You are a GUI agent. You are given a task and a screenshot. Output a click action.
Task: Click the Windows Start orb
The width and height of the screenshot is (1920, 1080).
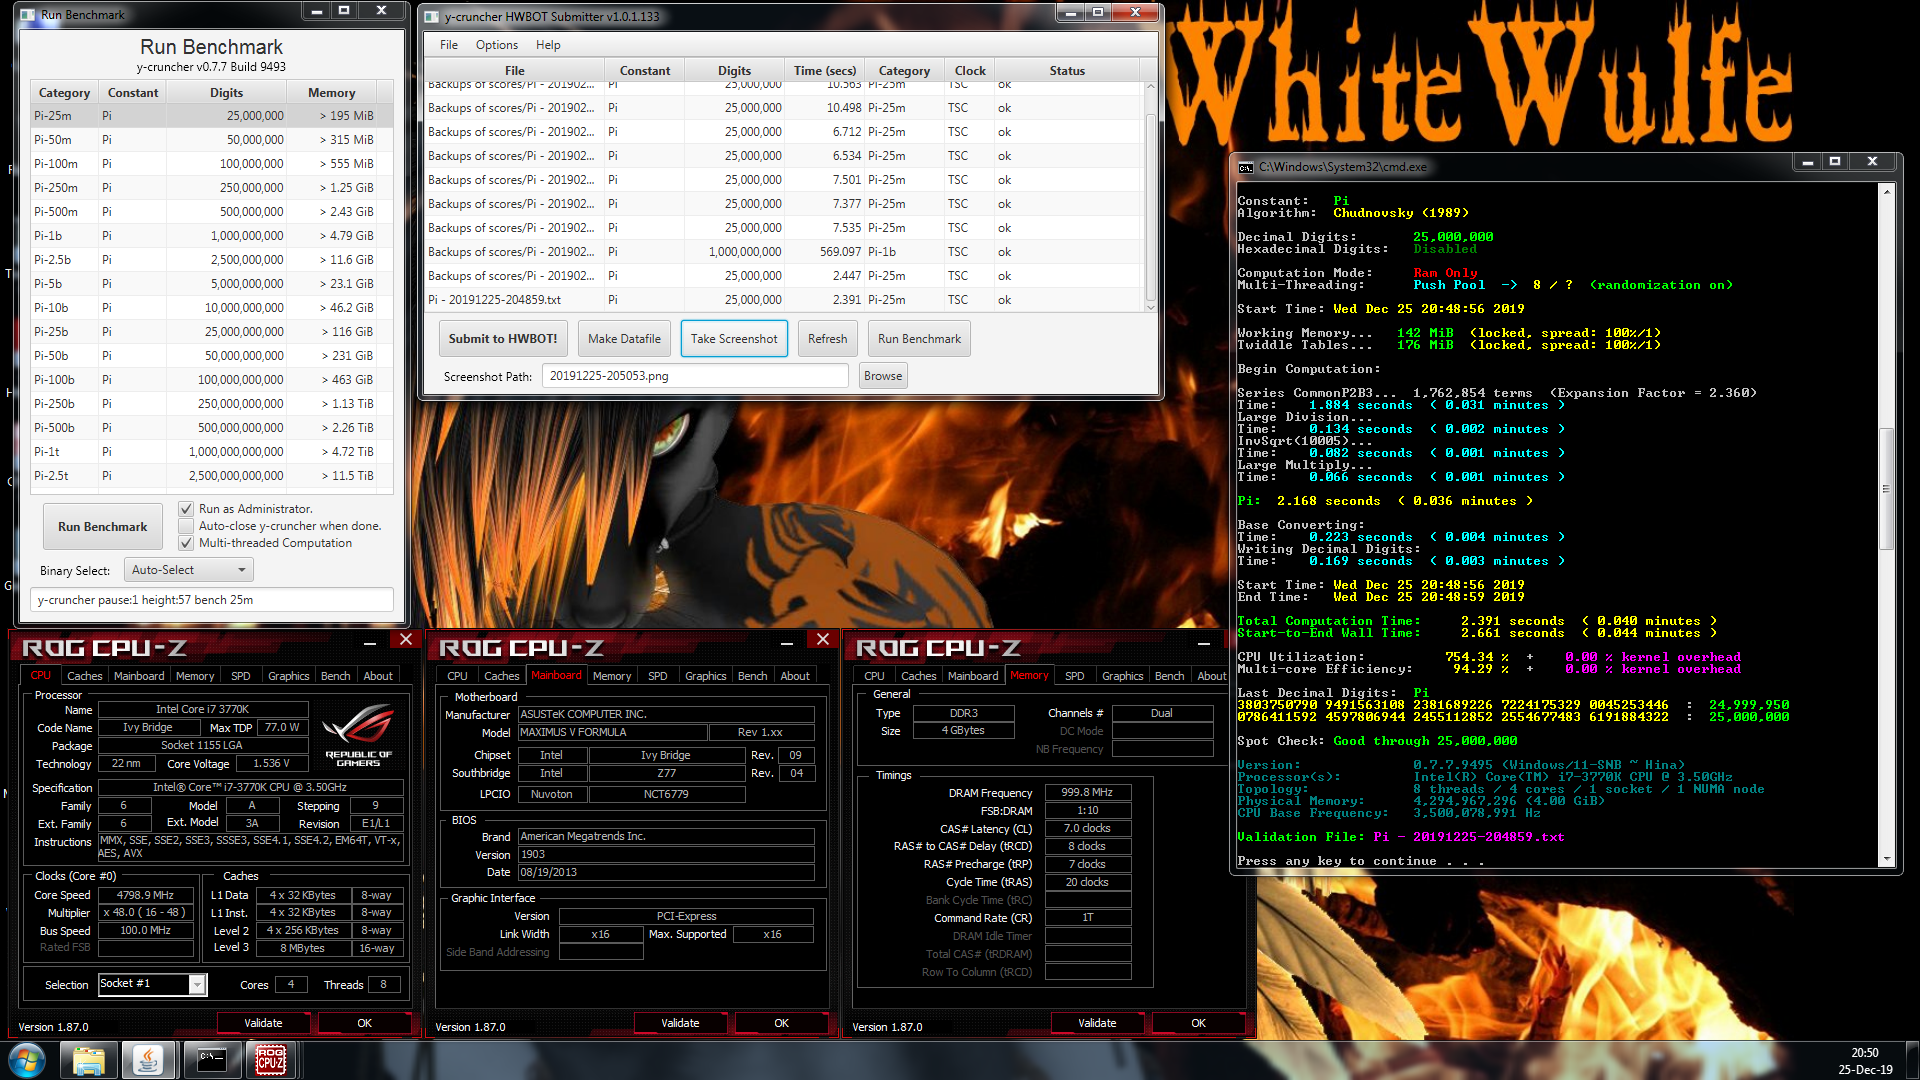point(27,1060)
